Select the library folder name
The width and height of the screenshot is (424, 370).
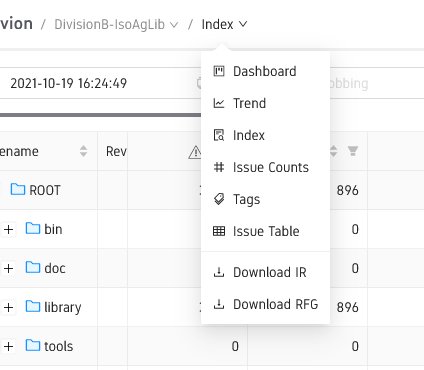63,307
